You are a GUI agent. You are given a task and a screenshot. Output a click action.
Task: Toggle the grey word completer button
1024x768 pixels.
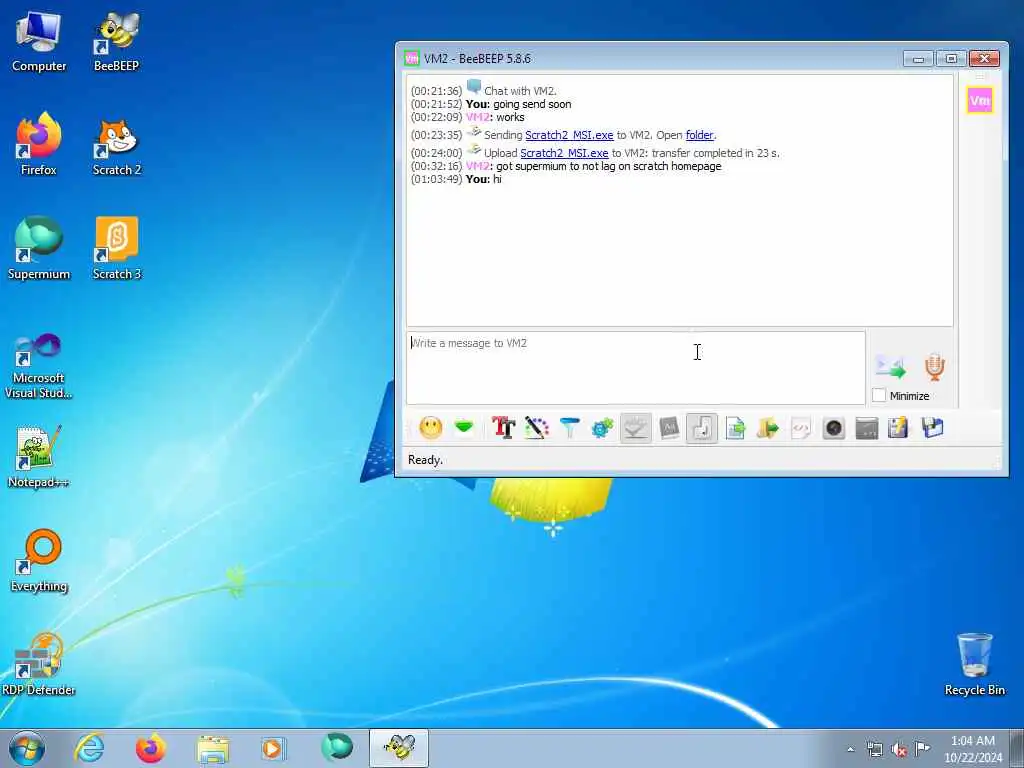[x=669, y=428]
